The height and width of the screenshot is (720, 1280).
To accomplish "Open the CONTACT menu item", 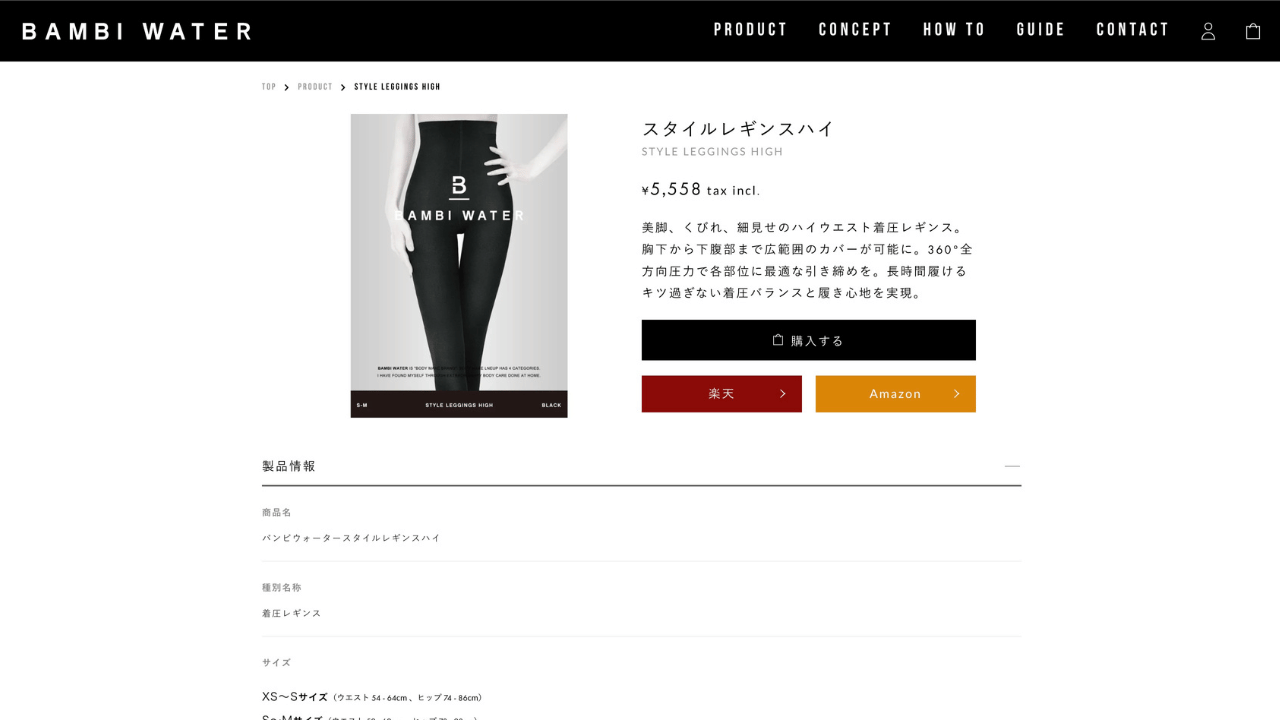I will point(1133,30).
